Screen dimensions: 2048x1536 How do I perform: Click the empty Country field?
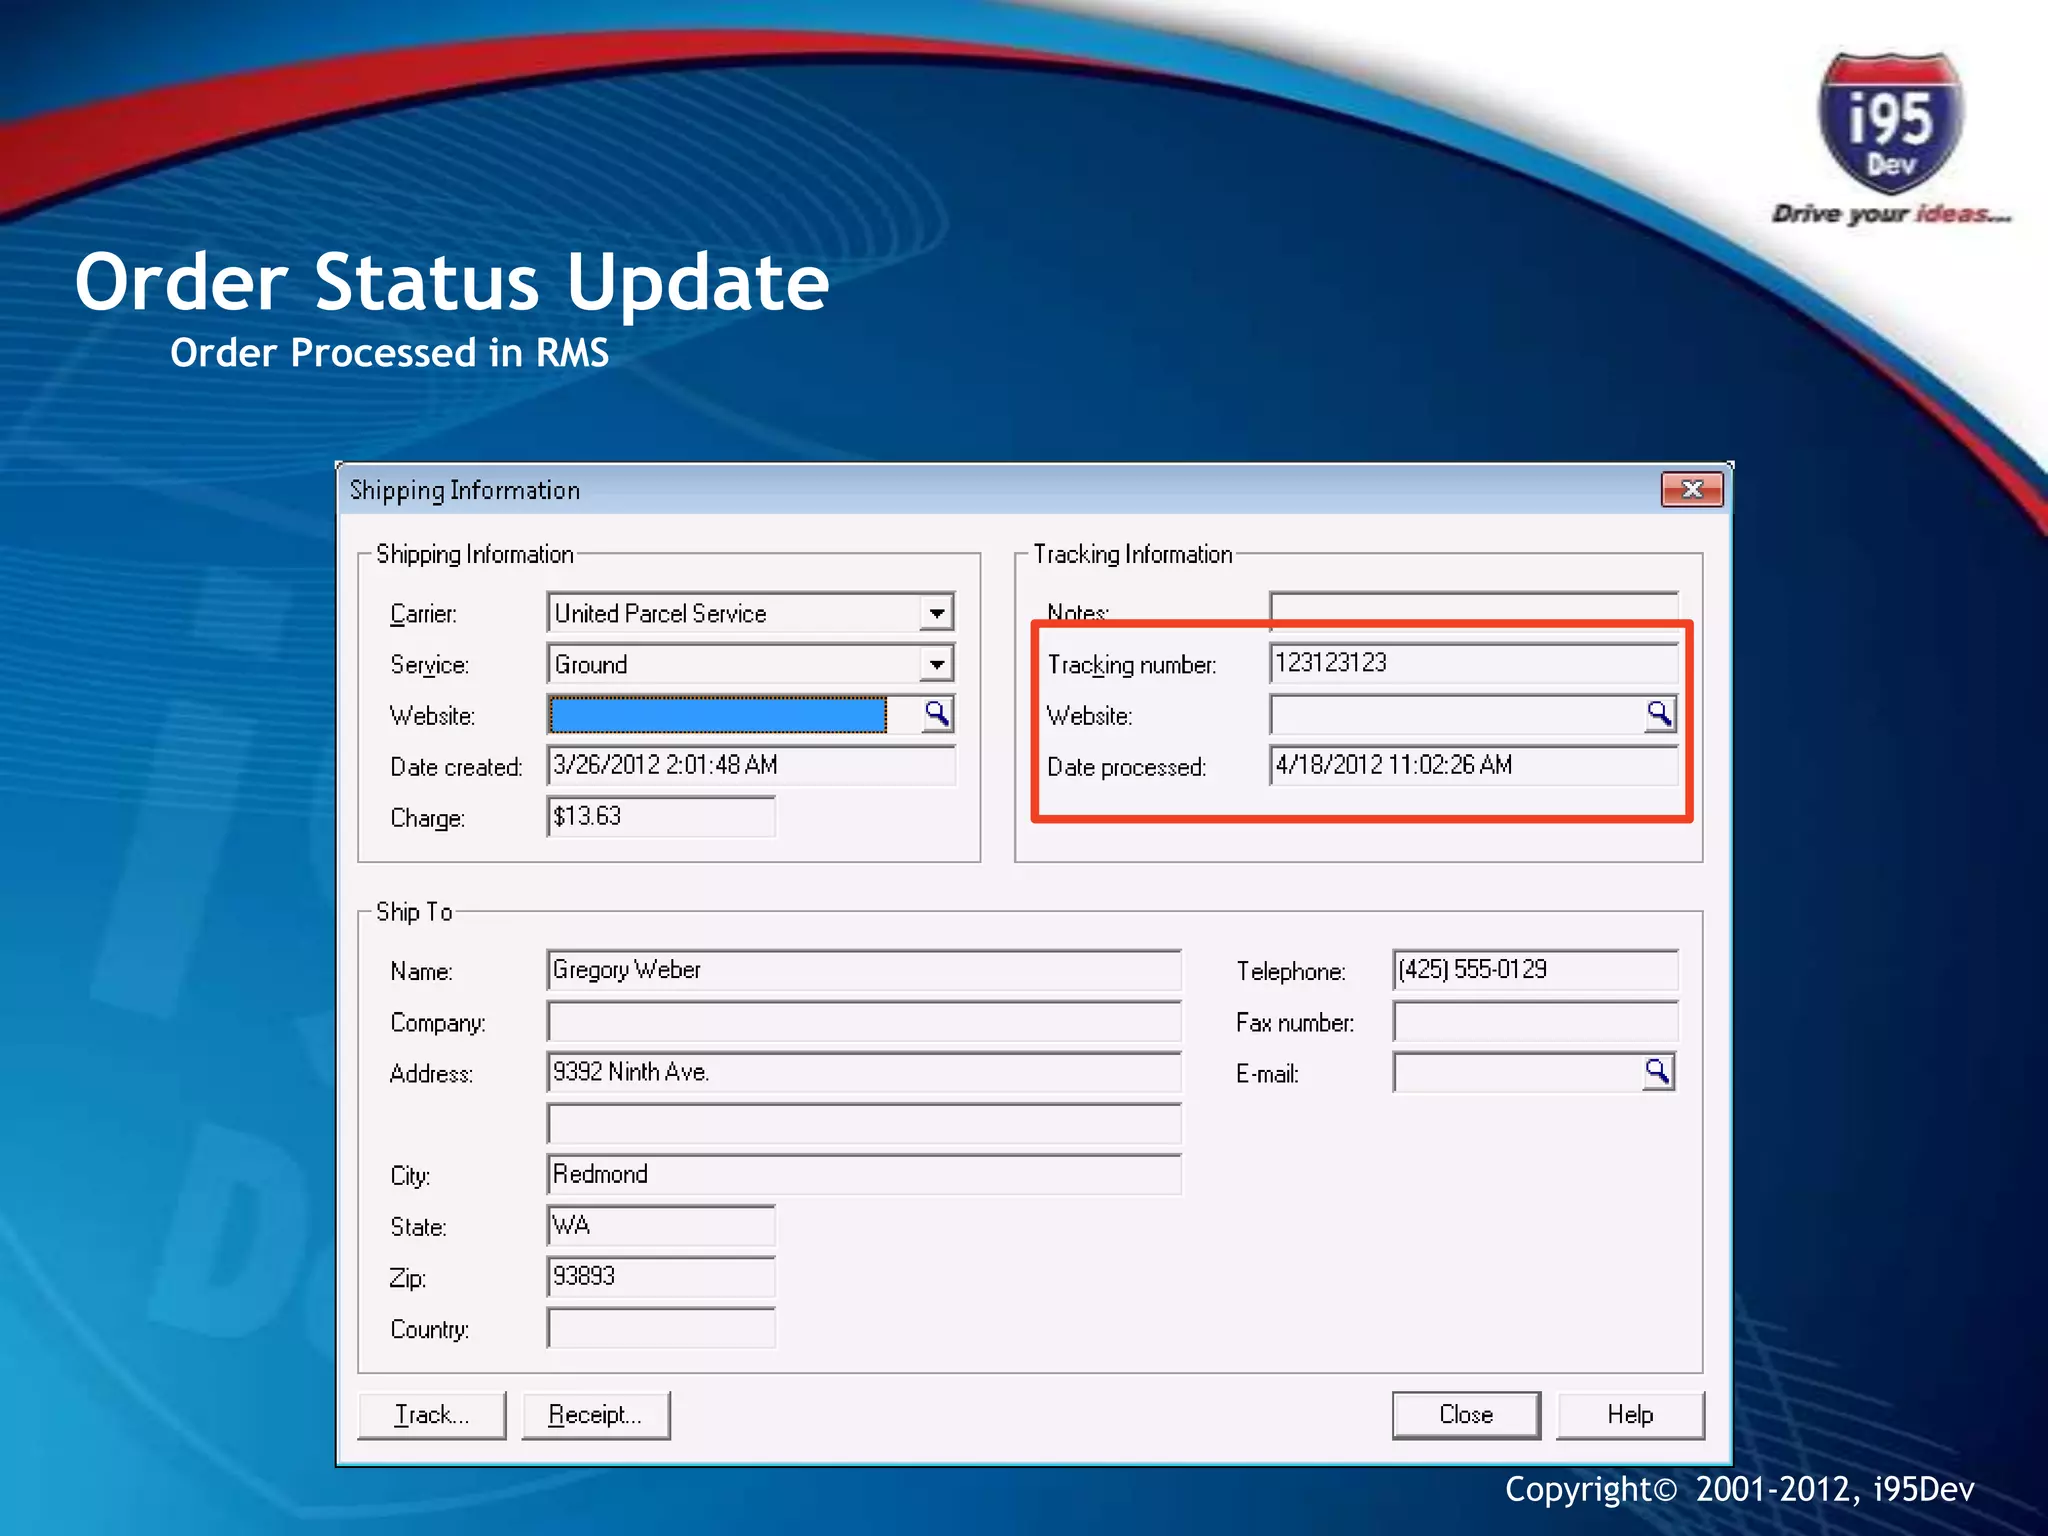(661, 1328)
